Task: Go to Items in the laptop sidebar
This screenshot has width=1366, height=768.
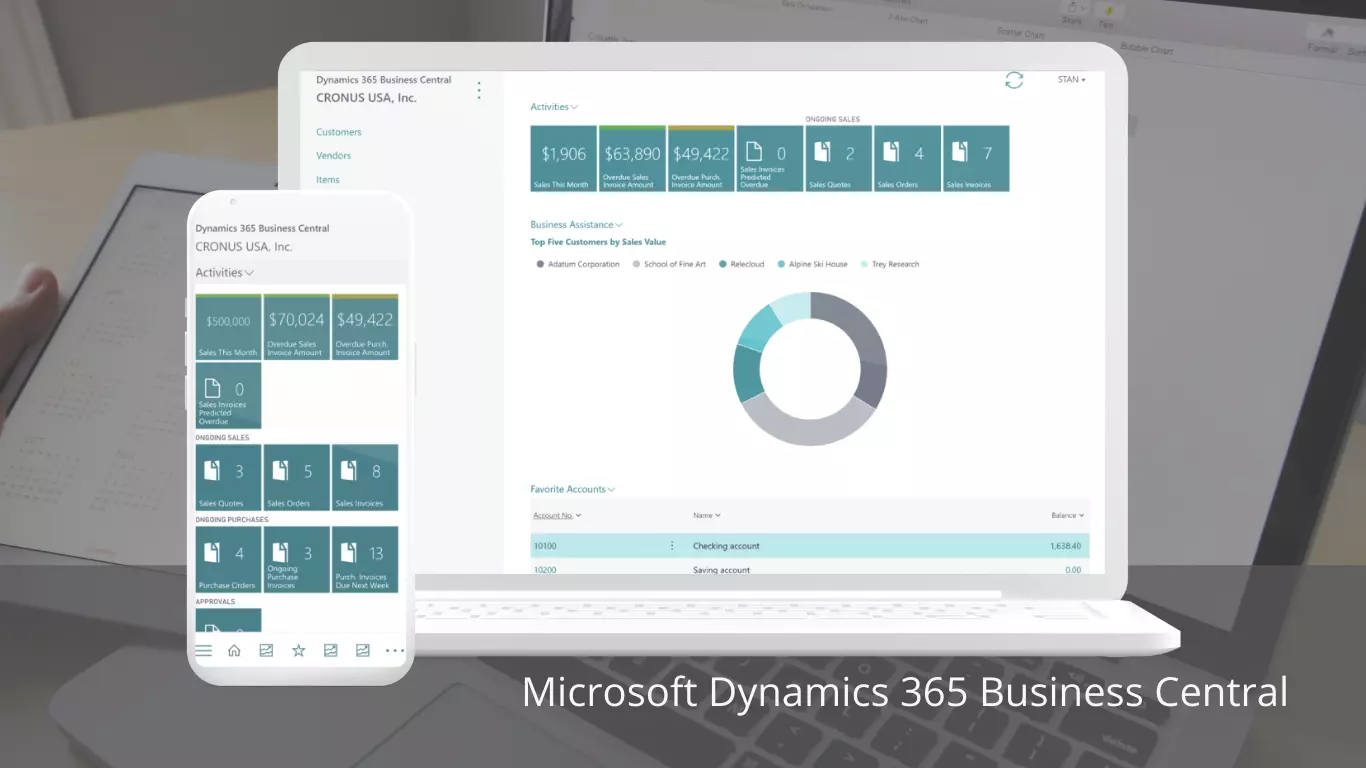Action: (328, 180)
